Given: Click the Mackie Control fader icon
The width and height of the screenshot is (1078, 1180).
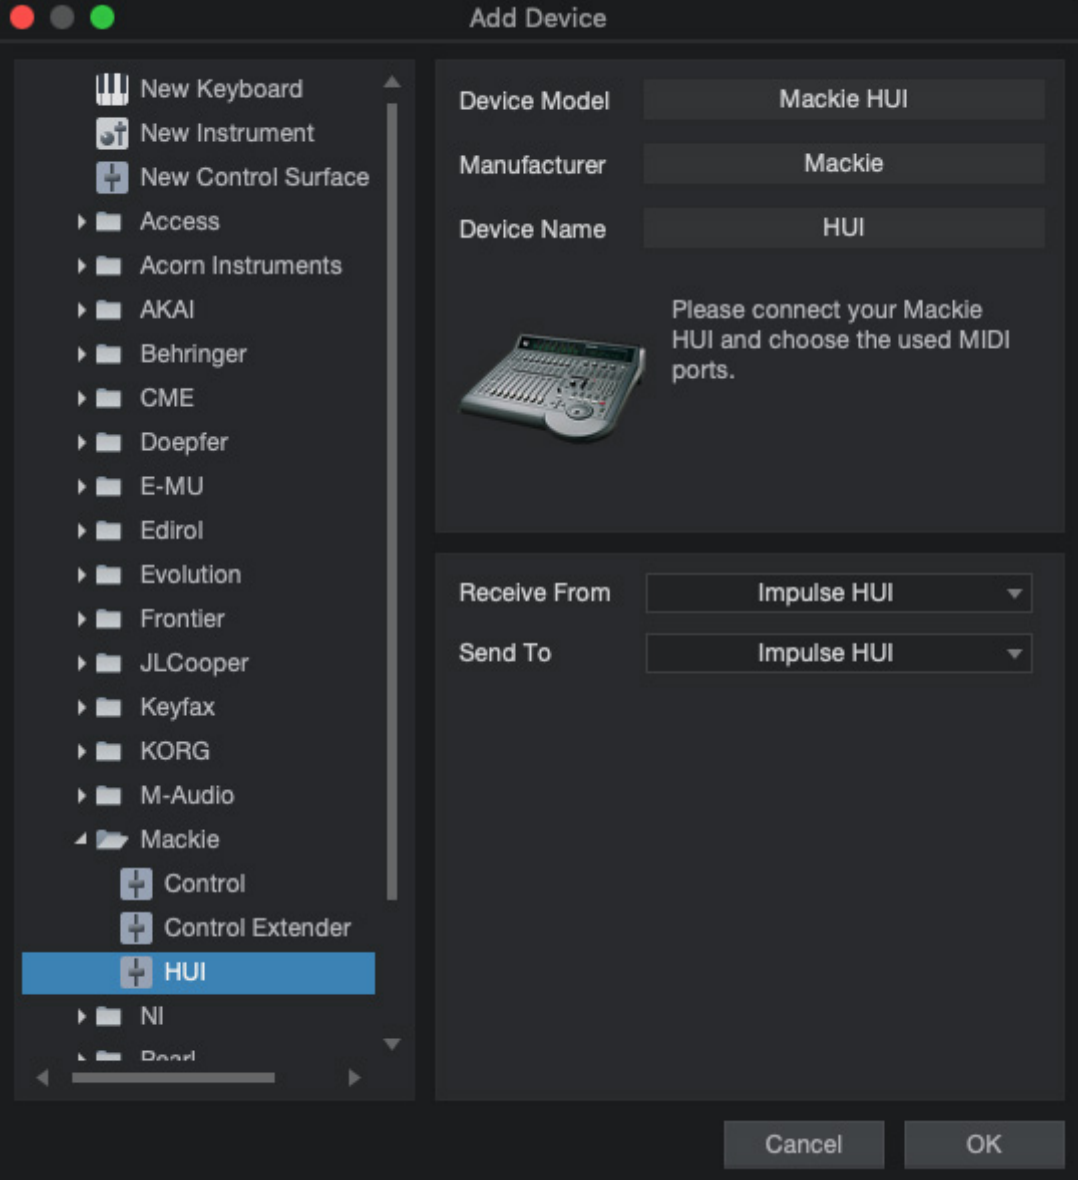Looking at the screenshot, I should click(x=136, y=883).
